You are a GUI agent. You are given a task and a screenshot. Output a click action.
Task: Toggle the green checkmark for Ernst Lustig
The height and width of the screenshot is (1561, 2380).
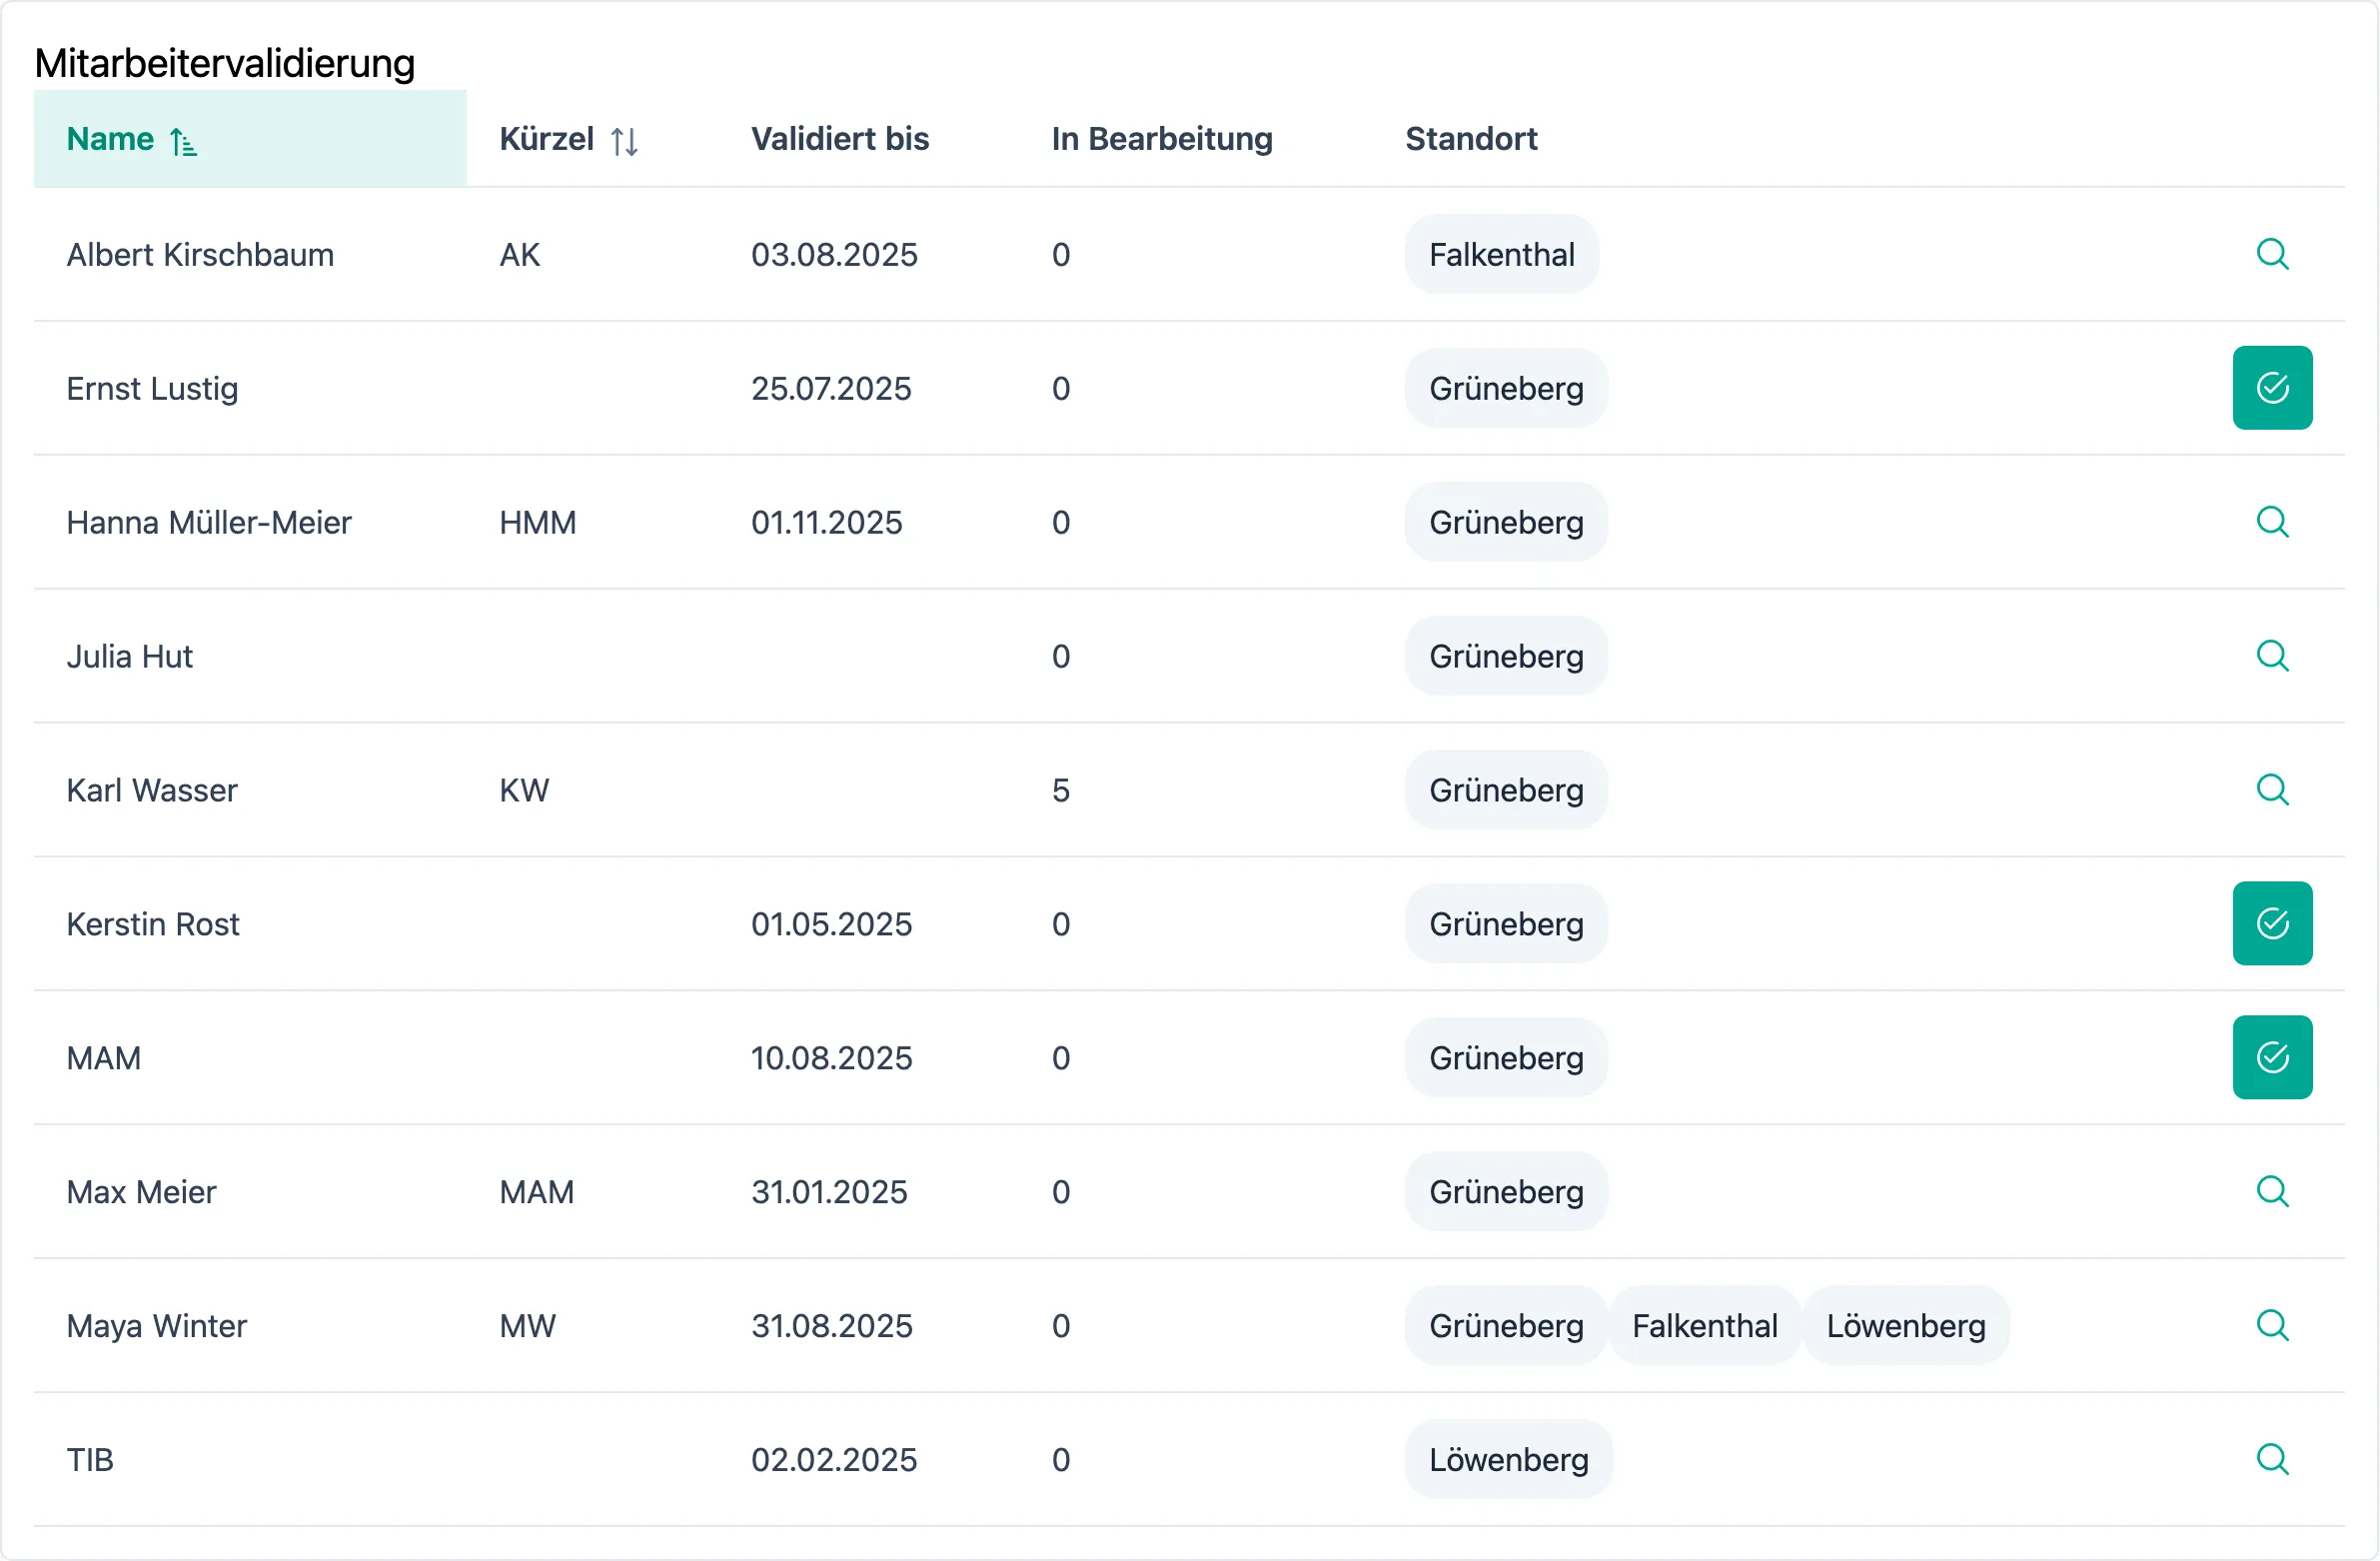[x=2272, y=387]
